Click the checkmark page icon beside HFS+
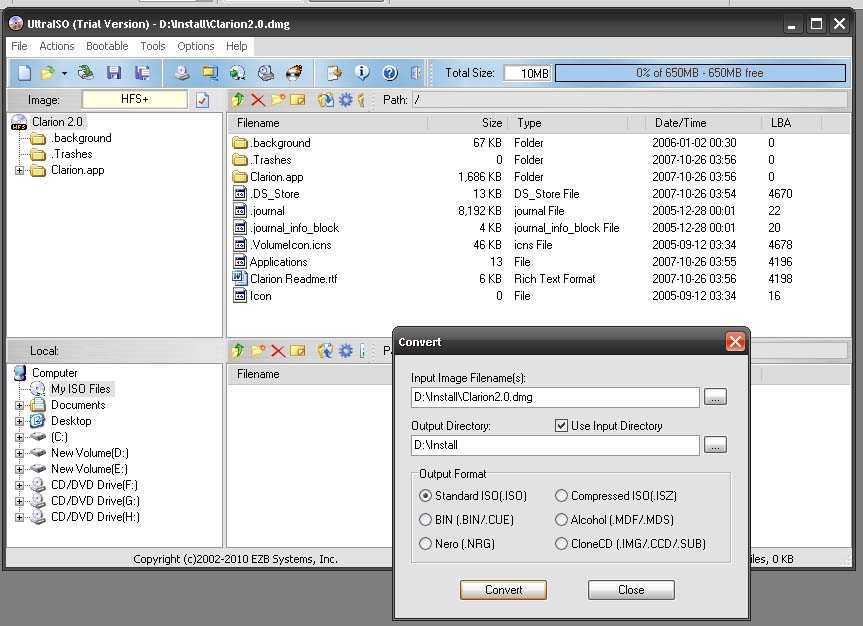 pos(203,100)
